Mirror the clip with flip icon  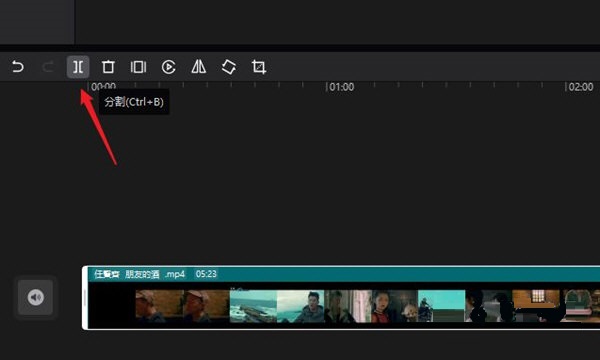pyautogui.click(x=199, y=67)
